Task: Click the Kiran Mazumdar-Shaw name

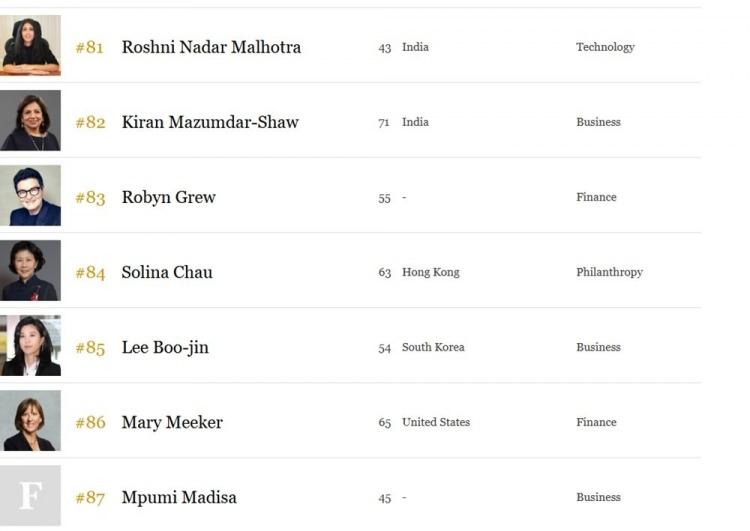Action: tap(210, 122)
